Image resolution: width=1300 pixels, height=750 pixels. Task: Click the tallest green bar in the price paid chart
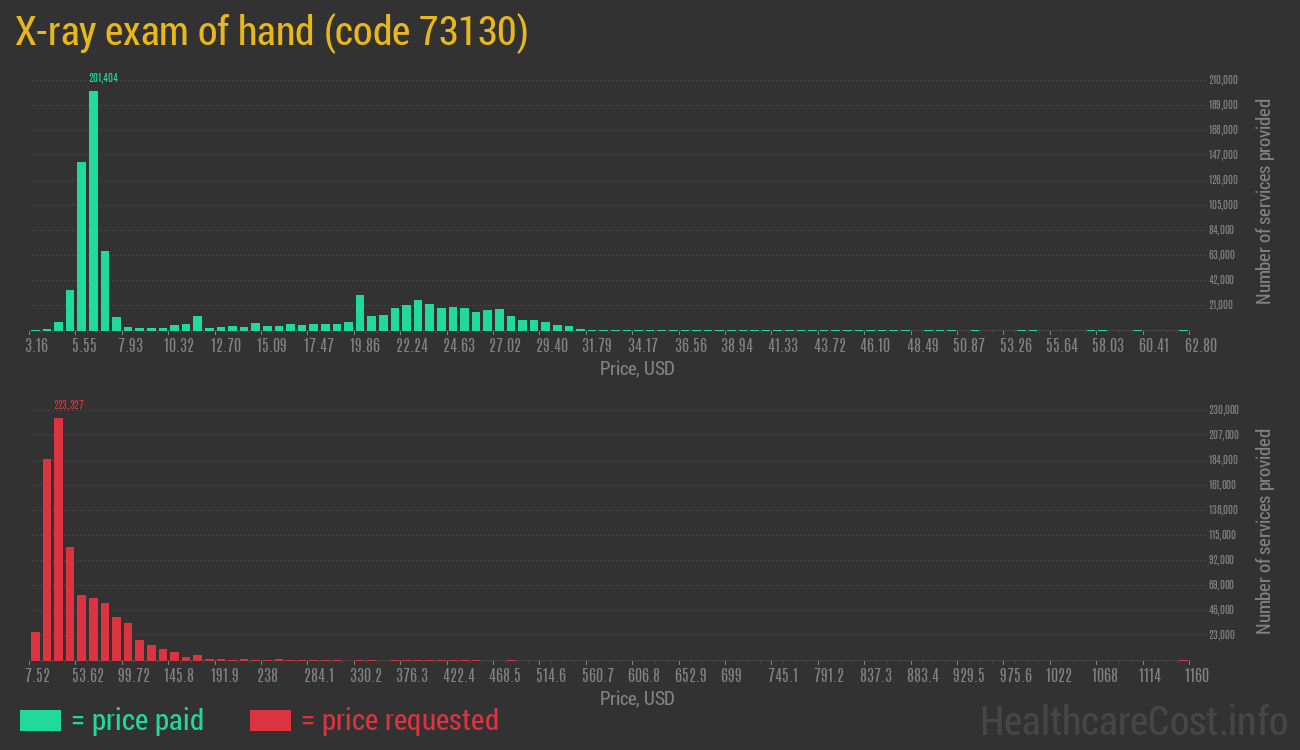pos(93,210)
